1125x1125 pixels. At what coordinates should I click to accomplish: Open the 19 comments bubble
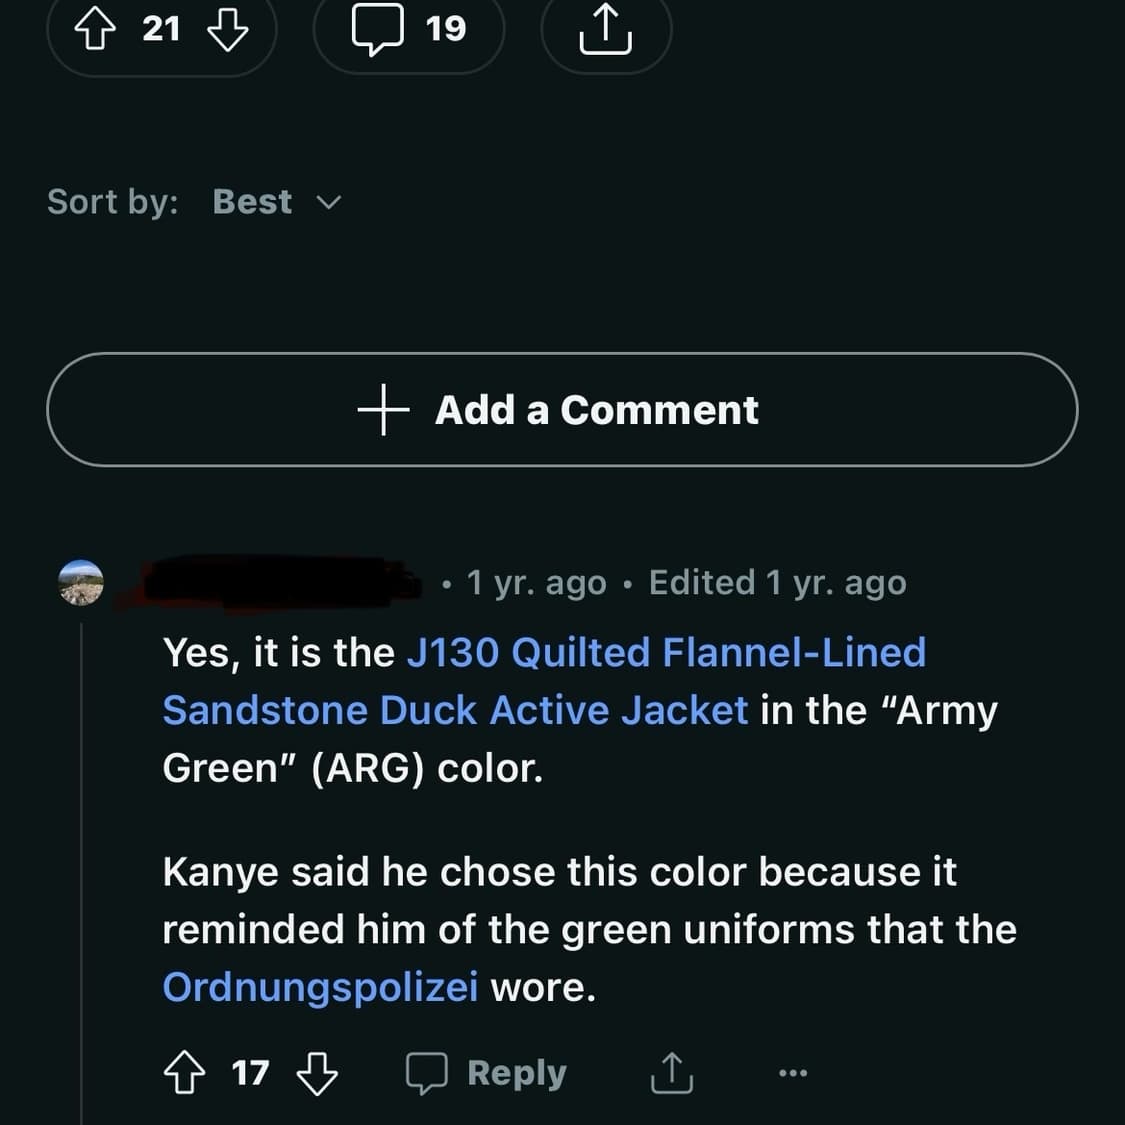(409, 30)
